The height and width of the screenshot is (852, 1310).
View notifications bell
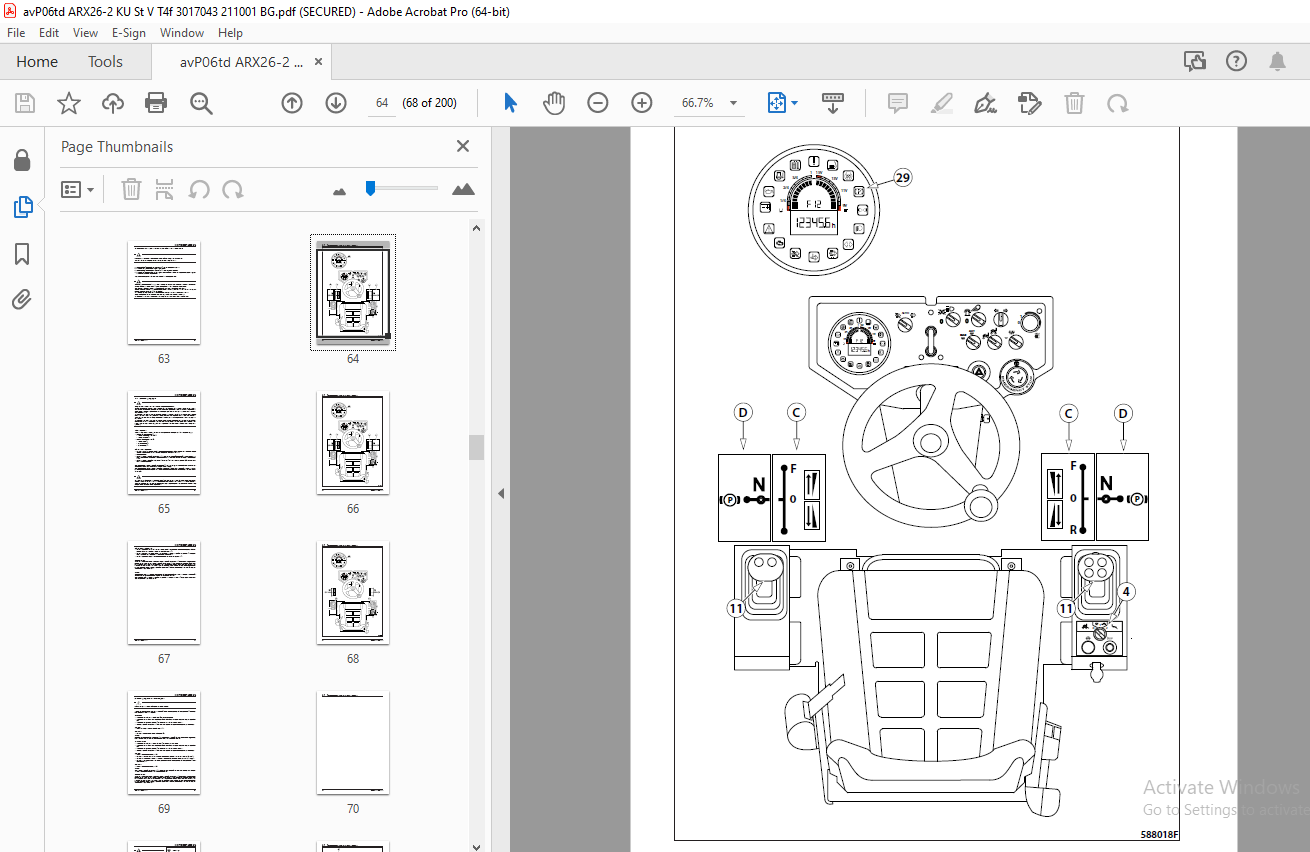pyautogui.click(x=1278, y=62)
